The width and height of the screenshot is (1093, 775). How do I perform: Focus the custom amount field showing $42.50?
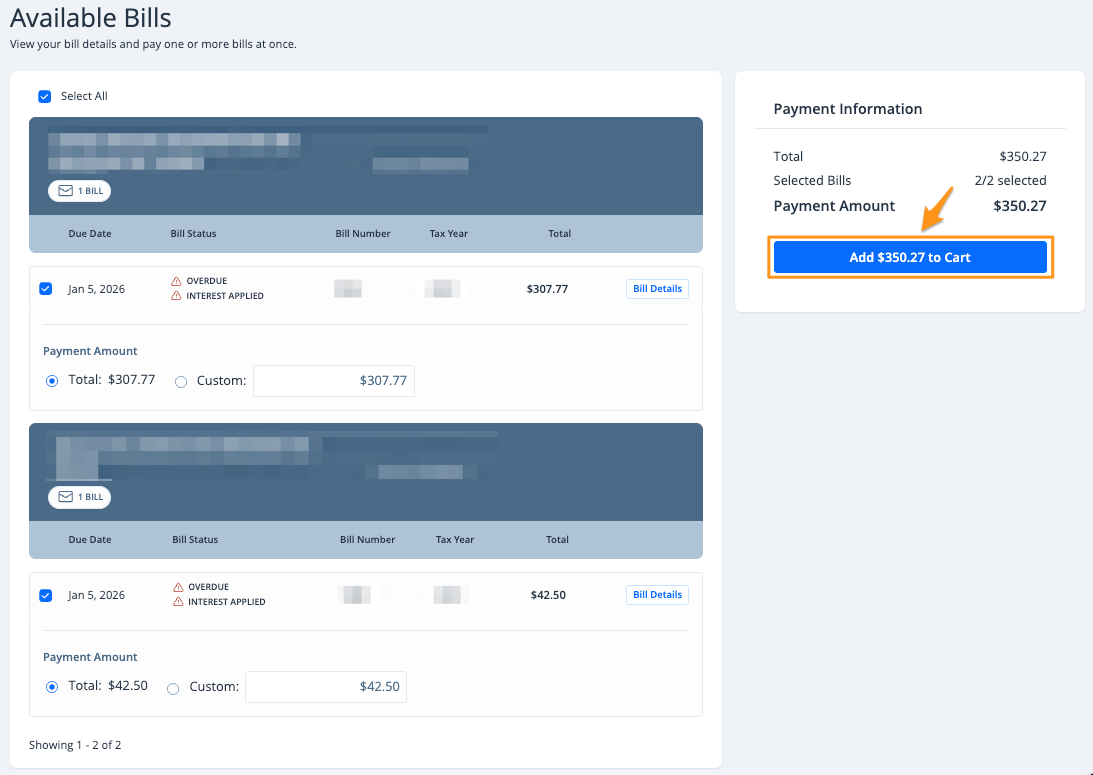(325, 687)
